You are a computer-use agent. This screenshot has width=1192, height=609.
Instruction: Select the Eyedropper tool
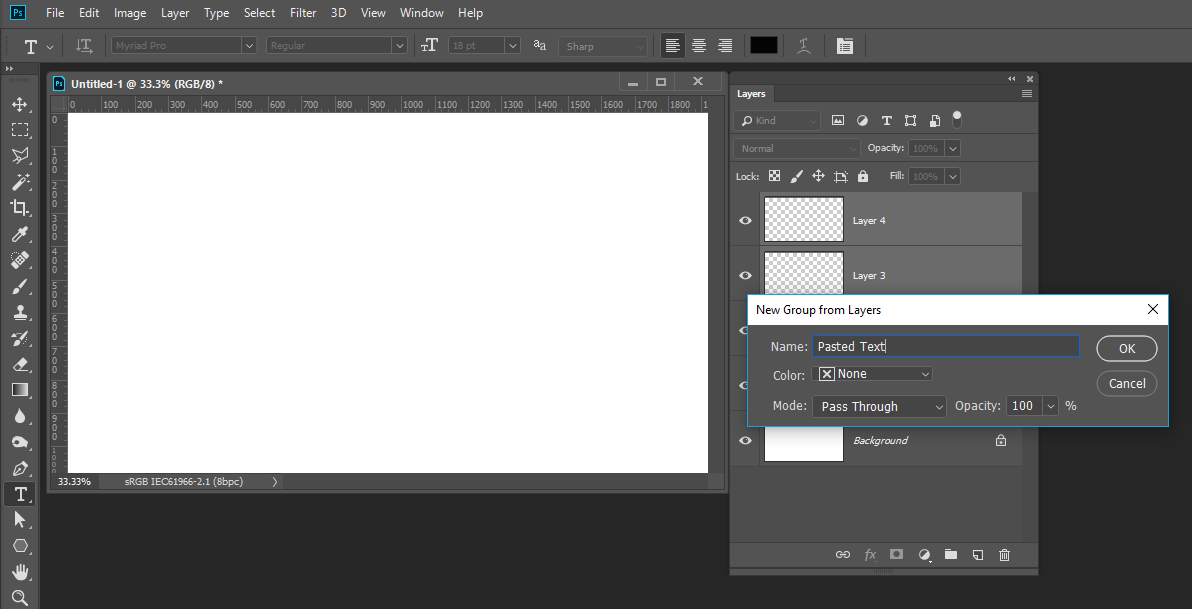(x=19, y=234)
